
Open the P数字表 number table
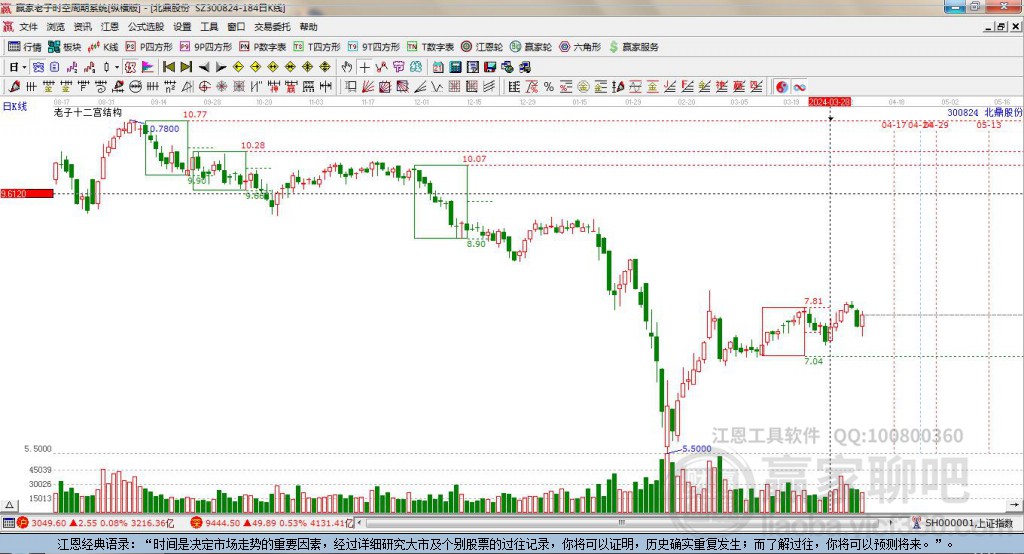tap(263, 47)
